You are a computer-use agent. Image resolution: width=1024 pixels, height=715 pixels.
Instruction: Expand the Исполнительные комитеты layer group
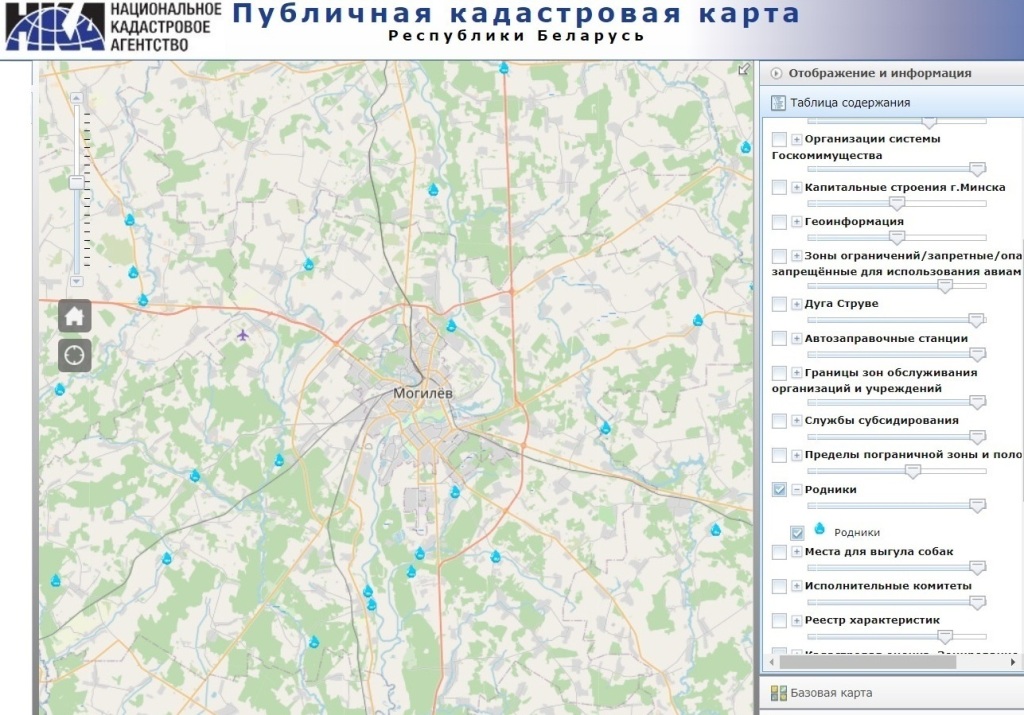pyautogui.click(x=797, y=586)
